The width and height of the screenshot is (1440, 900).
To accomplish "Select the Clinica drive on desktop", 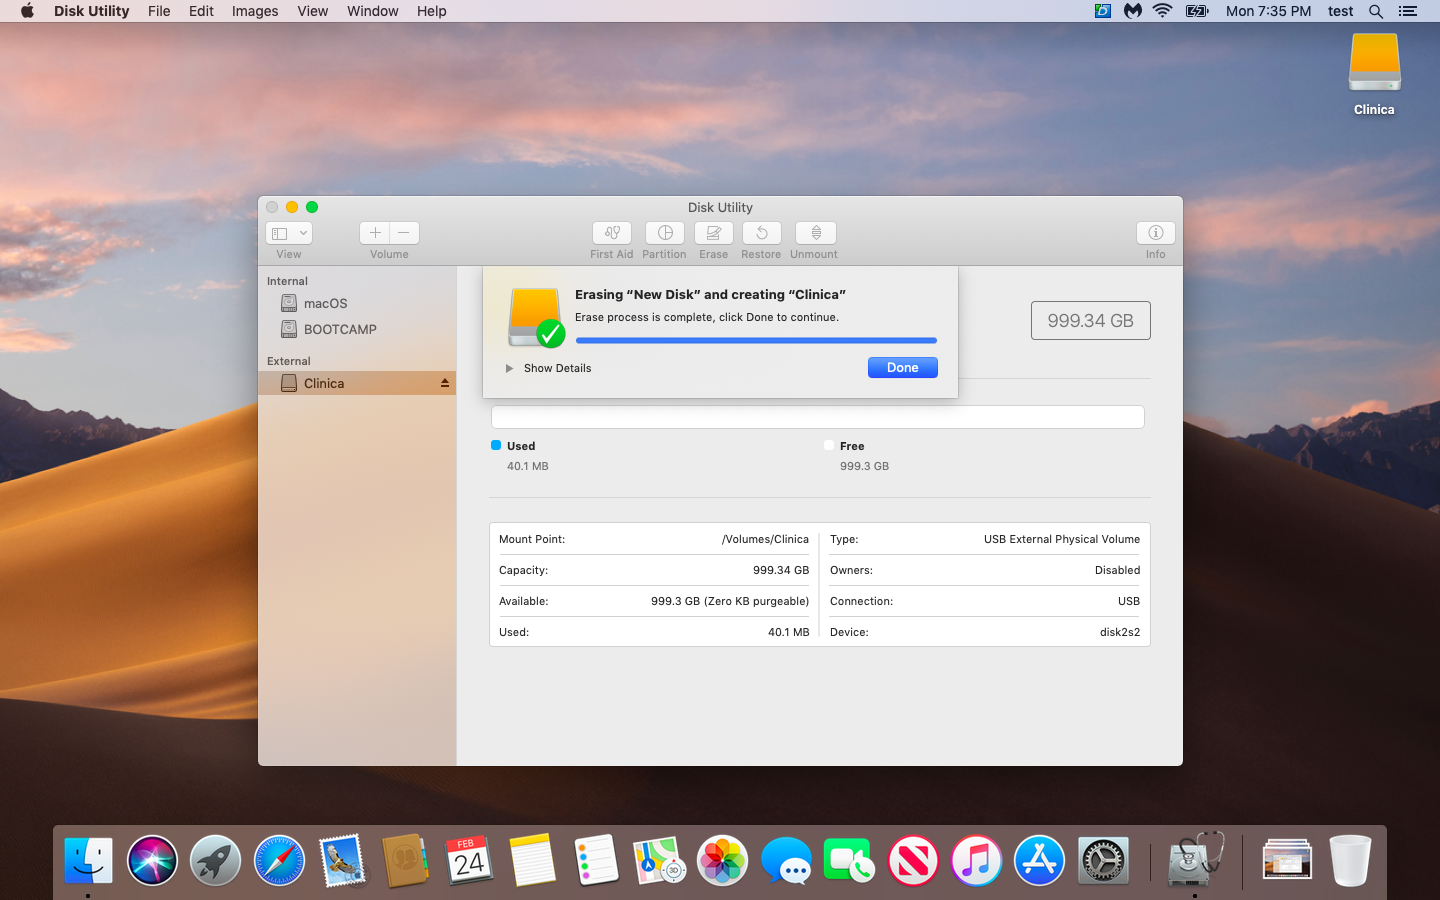I will 1374,64.
